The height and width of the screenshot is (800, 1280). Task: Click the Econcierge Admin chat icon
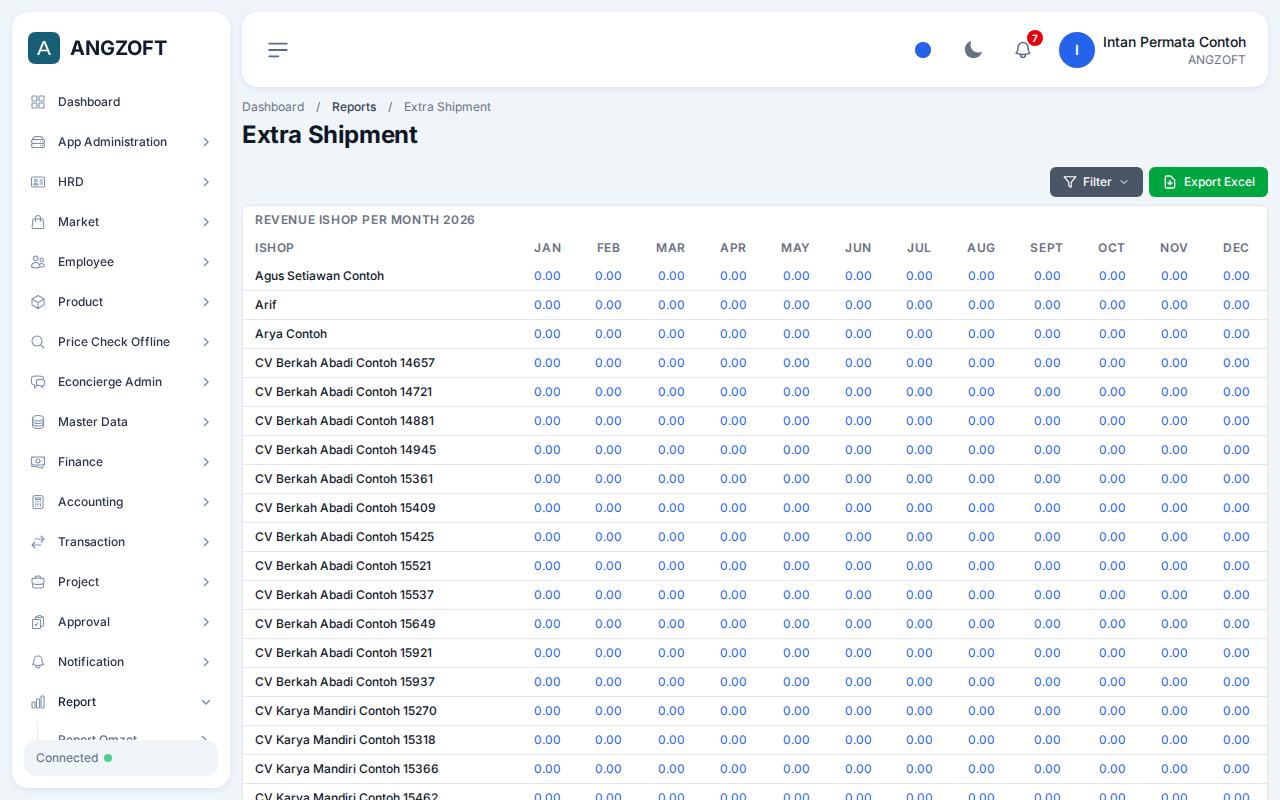coord(38,382)
